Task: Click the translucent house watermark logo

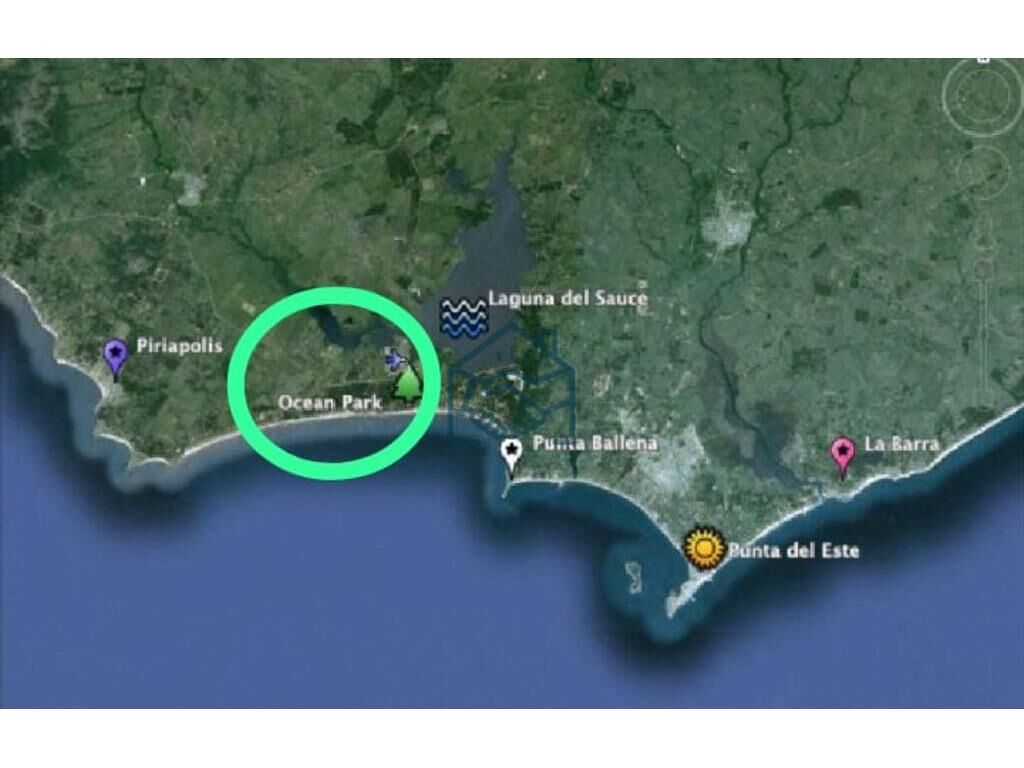Action: [x=511, y=382]
